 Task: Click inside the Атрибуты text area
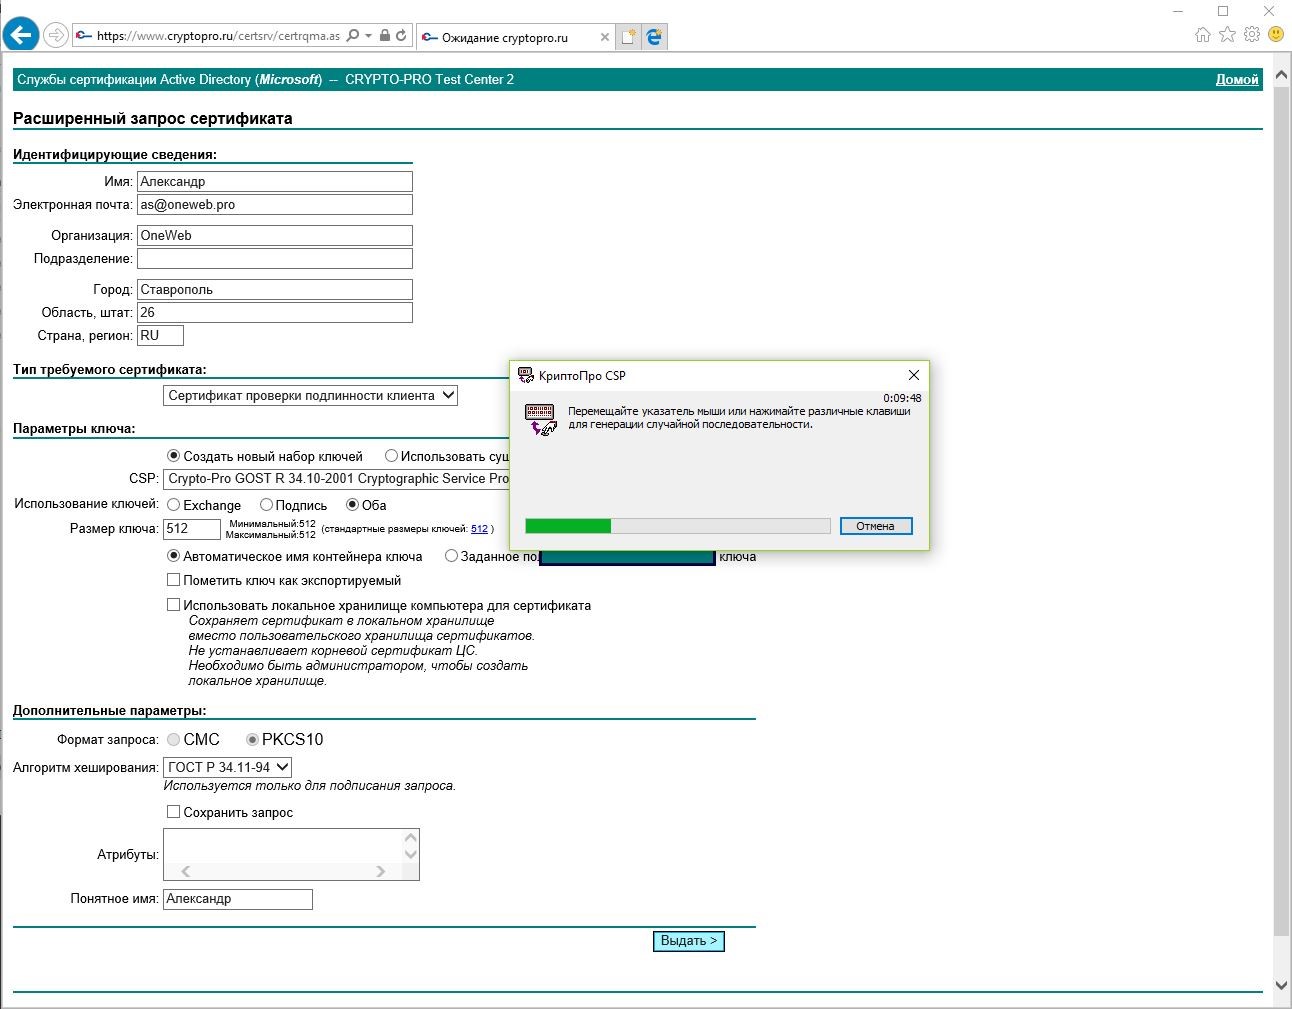coord(282,846)
